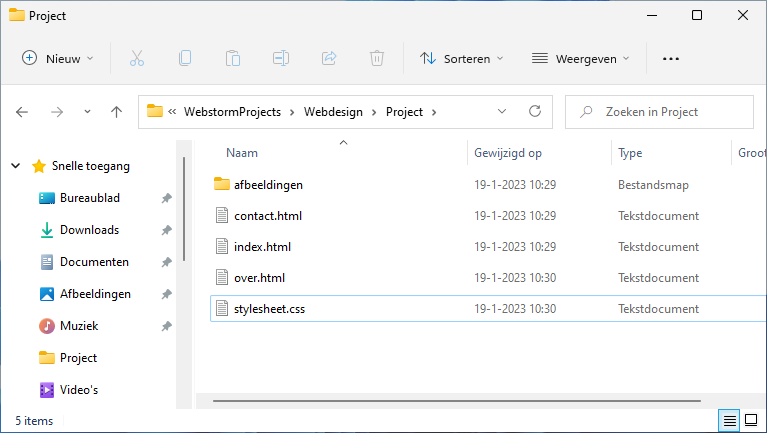This screenshot has height=433, width=767.
Task: Click the horizontal scrollbar of file list
Action: 456,401
